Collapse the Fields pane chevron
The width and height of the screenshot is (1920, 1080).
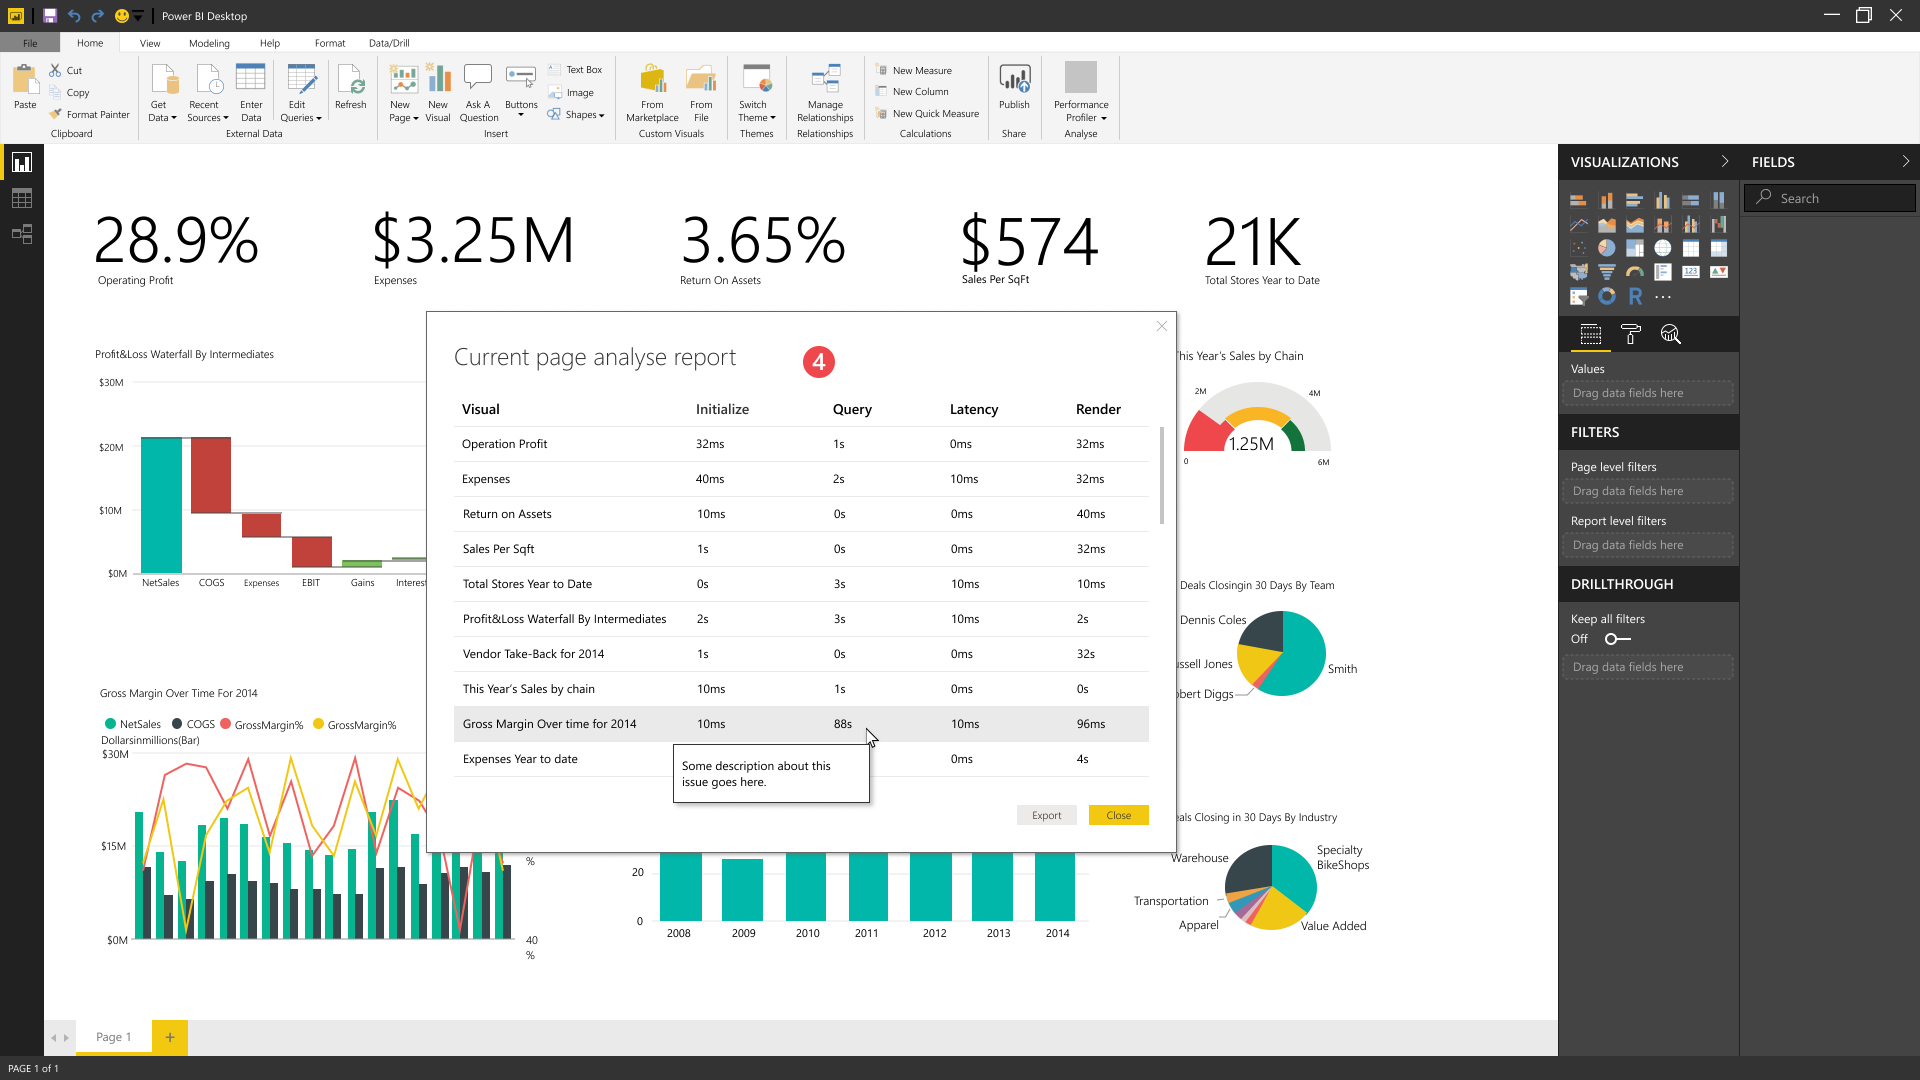tap(1904, 161)
